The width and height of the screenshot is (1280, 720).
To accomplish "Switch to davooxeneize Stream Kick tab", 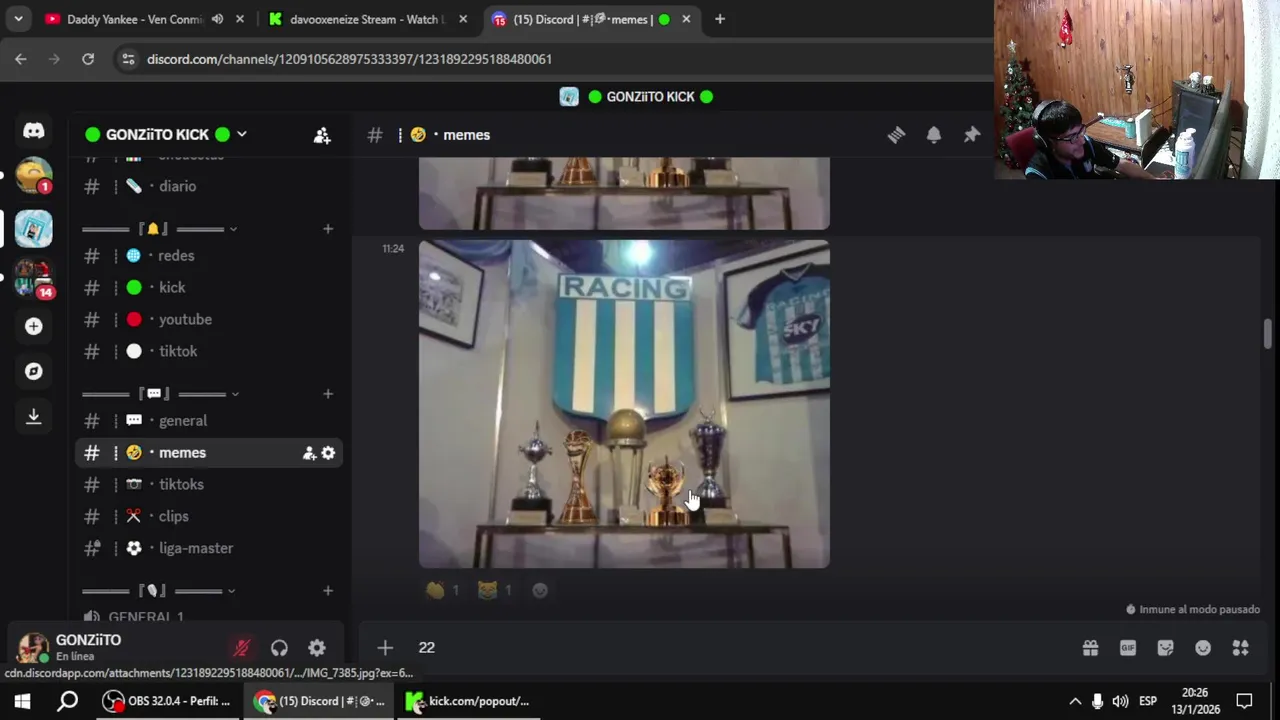I will (x=366, y=19).
